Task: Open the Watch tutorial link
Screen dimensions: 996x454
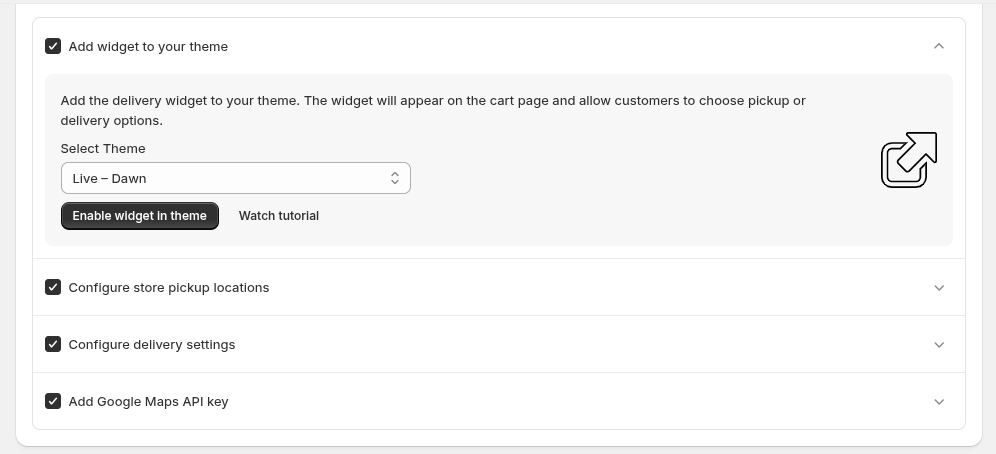Action: coord(279,216)
